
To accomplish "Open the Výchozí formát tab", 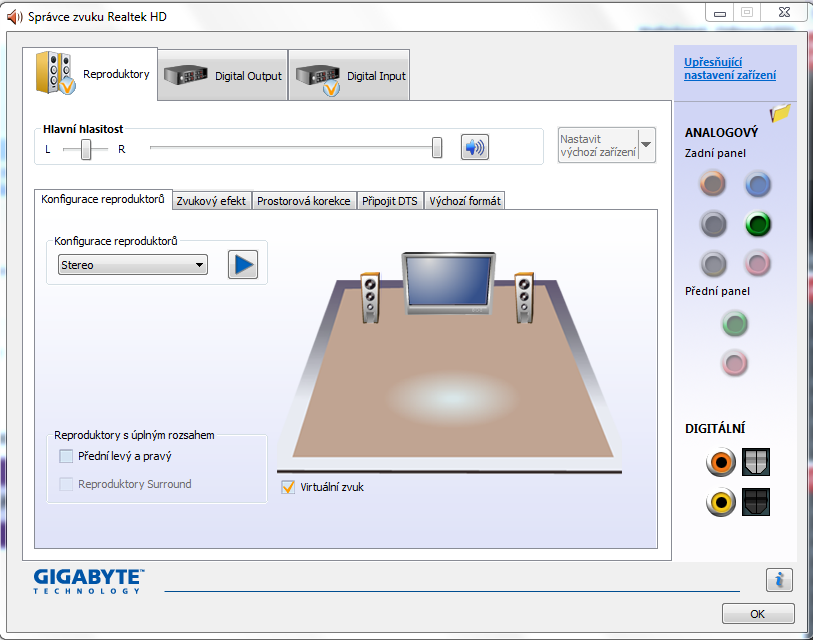I will [x=465, y=201].
